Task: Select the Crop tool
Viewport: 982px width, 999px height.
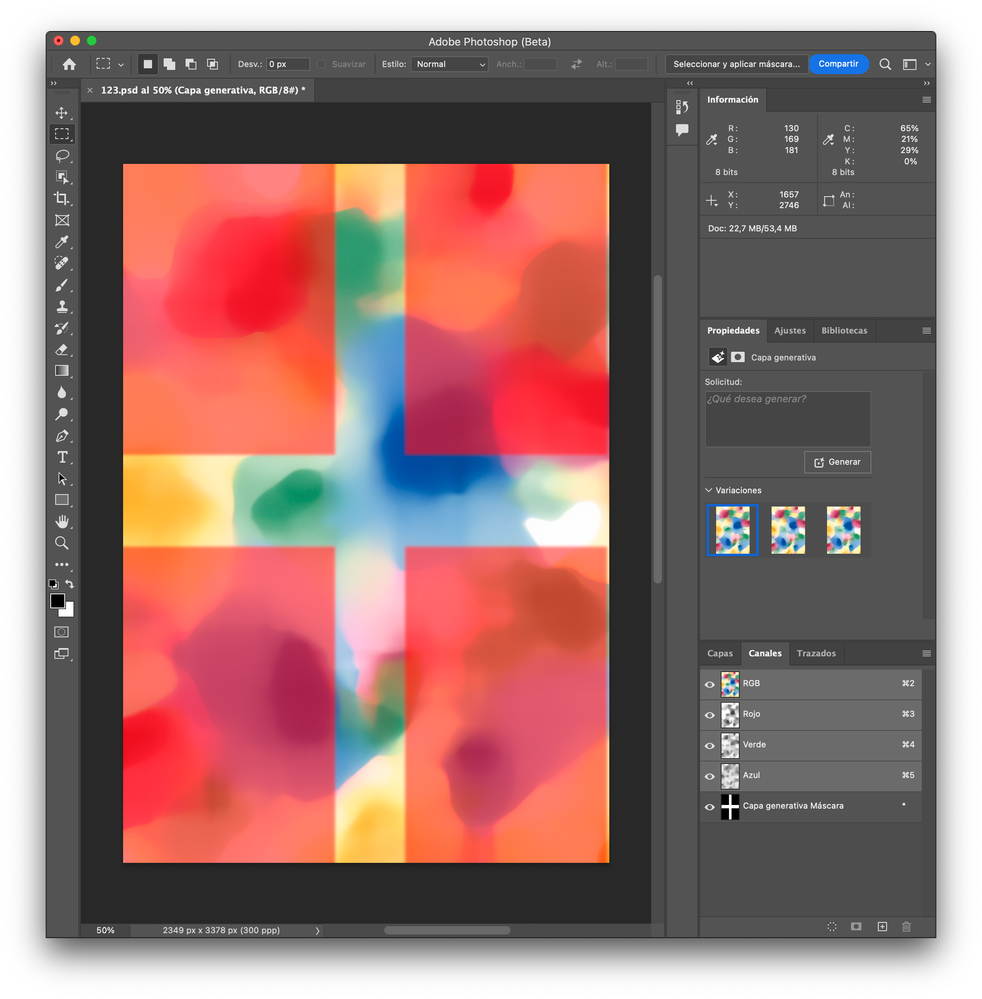Action: click(x=62, y=198)
